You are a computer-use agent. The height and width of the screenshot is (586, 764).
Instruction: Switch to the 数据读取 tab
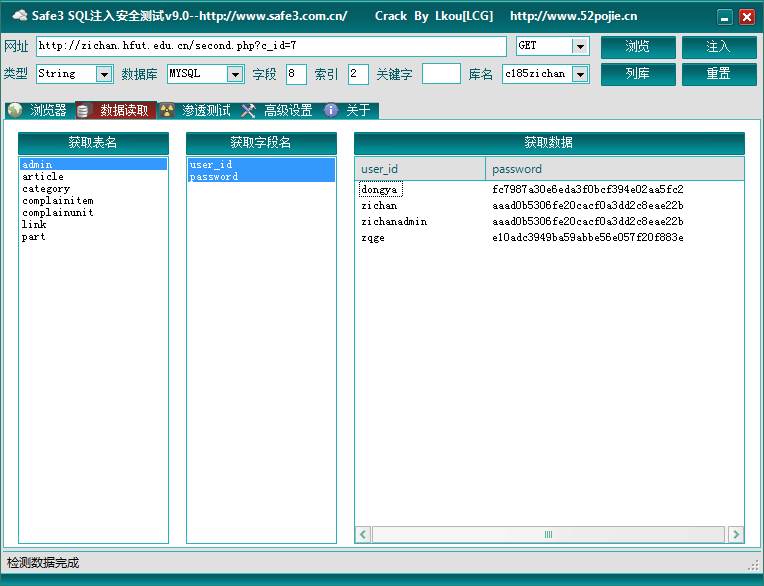(116, 111)
